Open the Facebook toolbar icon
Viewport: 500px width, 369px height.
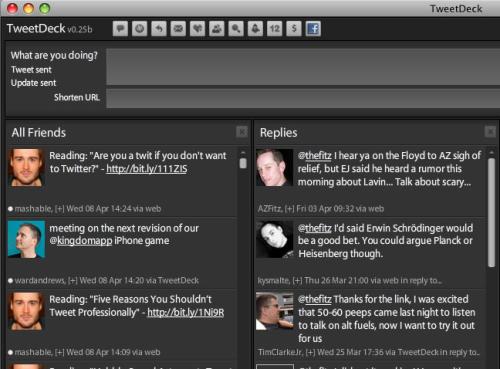click(x=313, y=29)
